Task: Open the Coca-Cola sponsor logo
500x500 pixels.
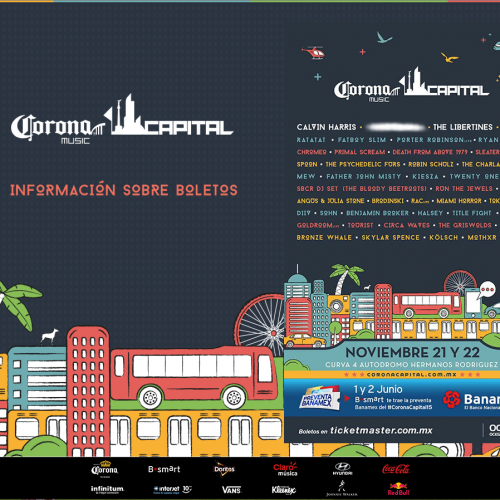Action: (396, 469)
